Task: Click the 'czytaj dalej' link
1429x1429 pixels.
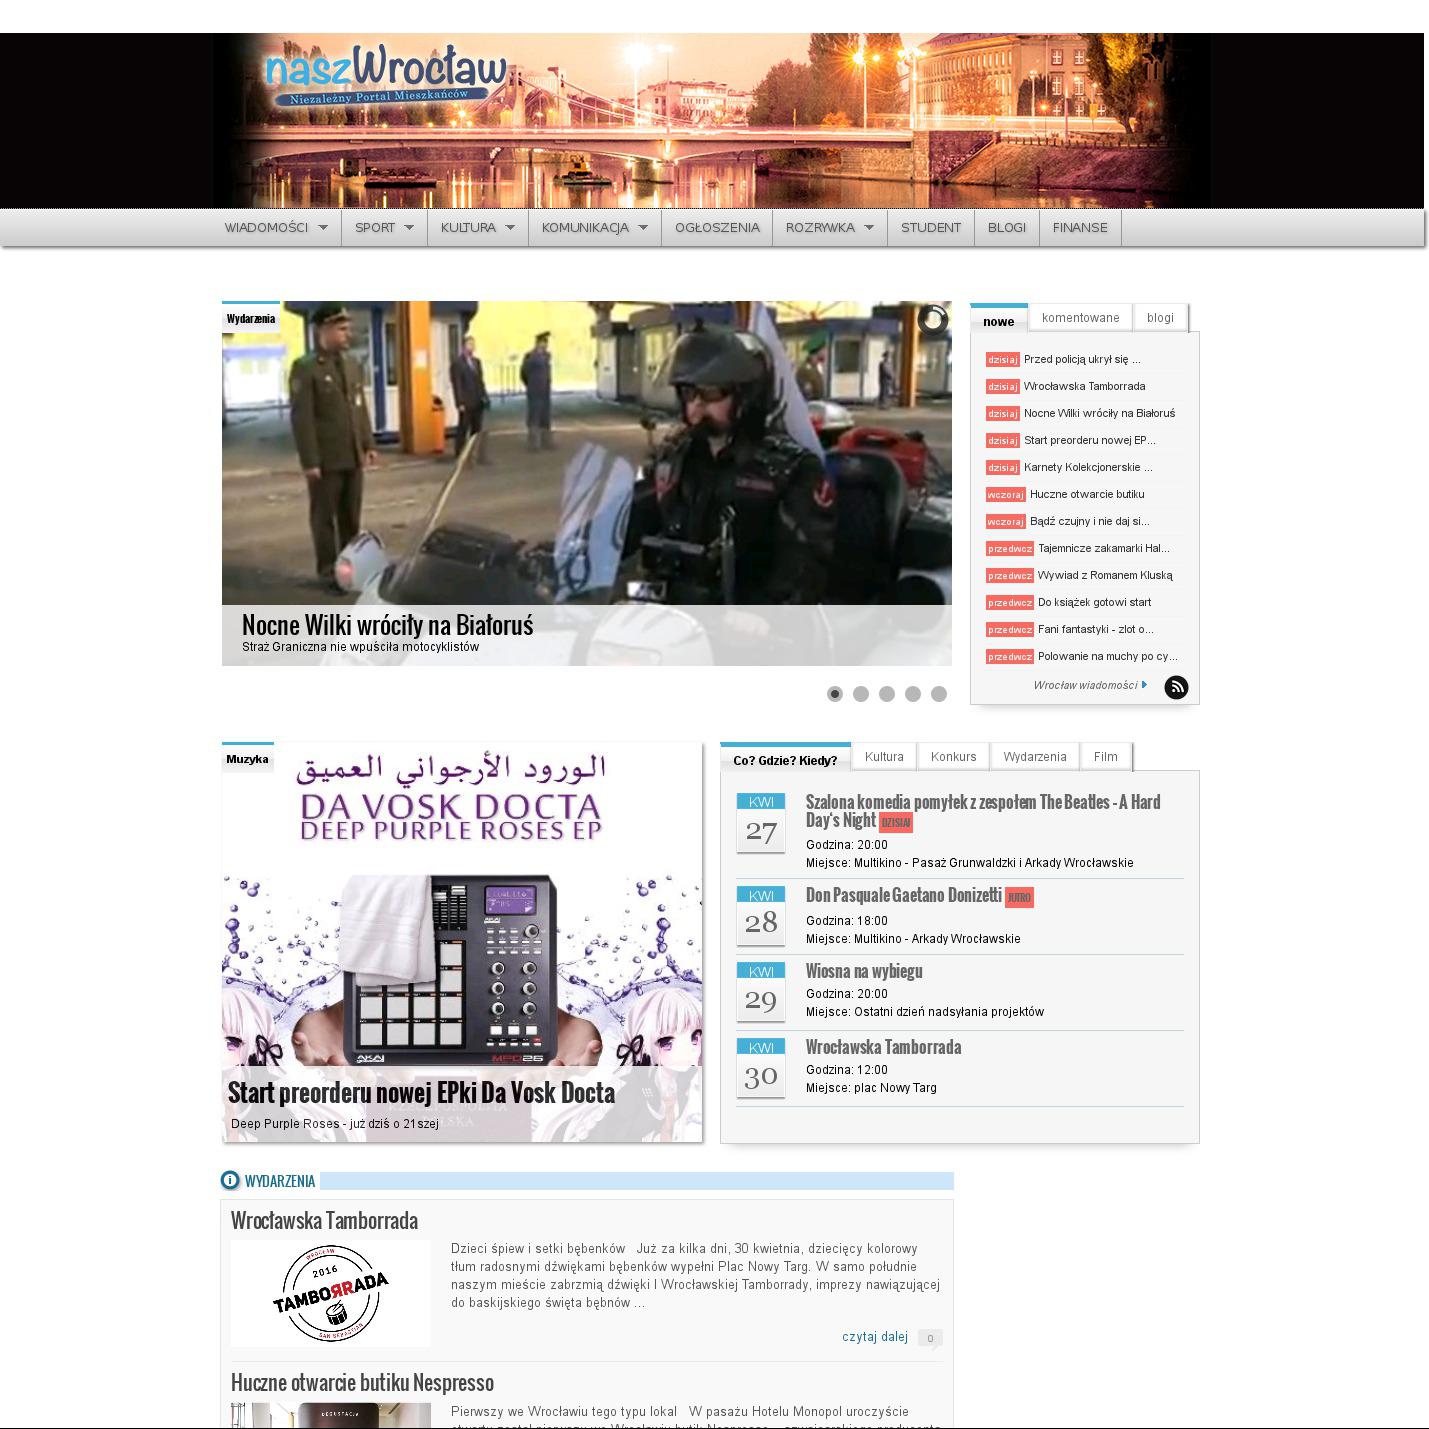Action: coord(874,1337)
